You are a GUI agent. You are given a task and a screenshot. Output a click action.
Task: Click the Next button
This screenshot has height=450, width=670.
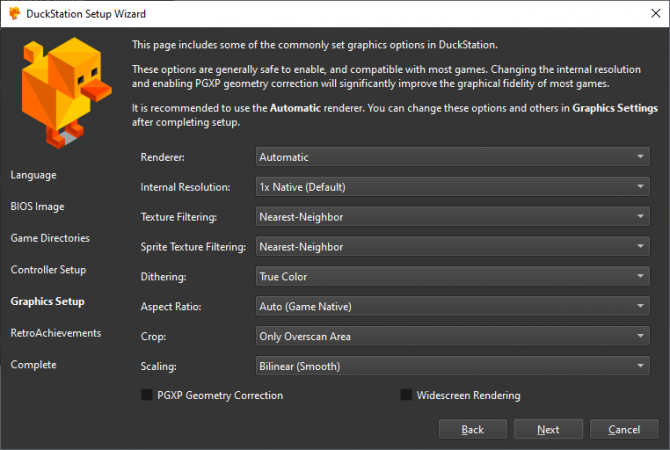547,429
